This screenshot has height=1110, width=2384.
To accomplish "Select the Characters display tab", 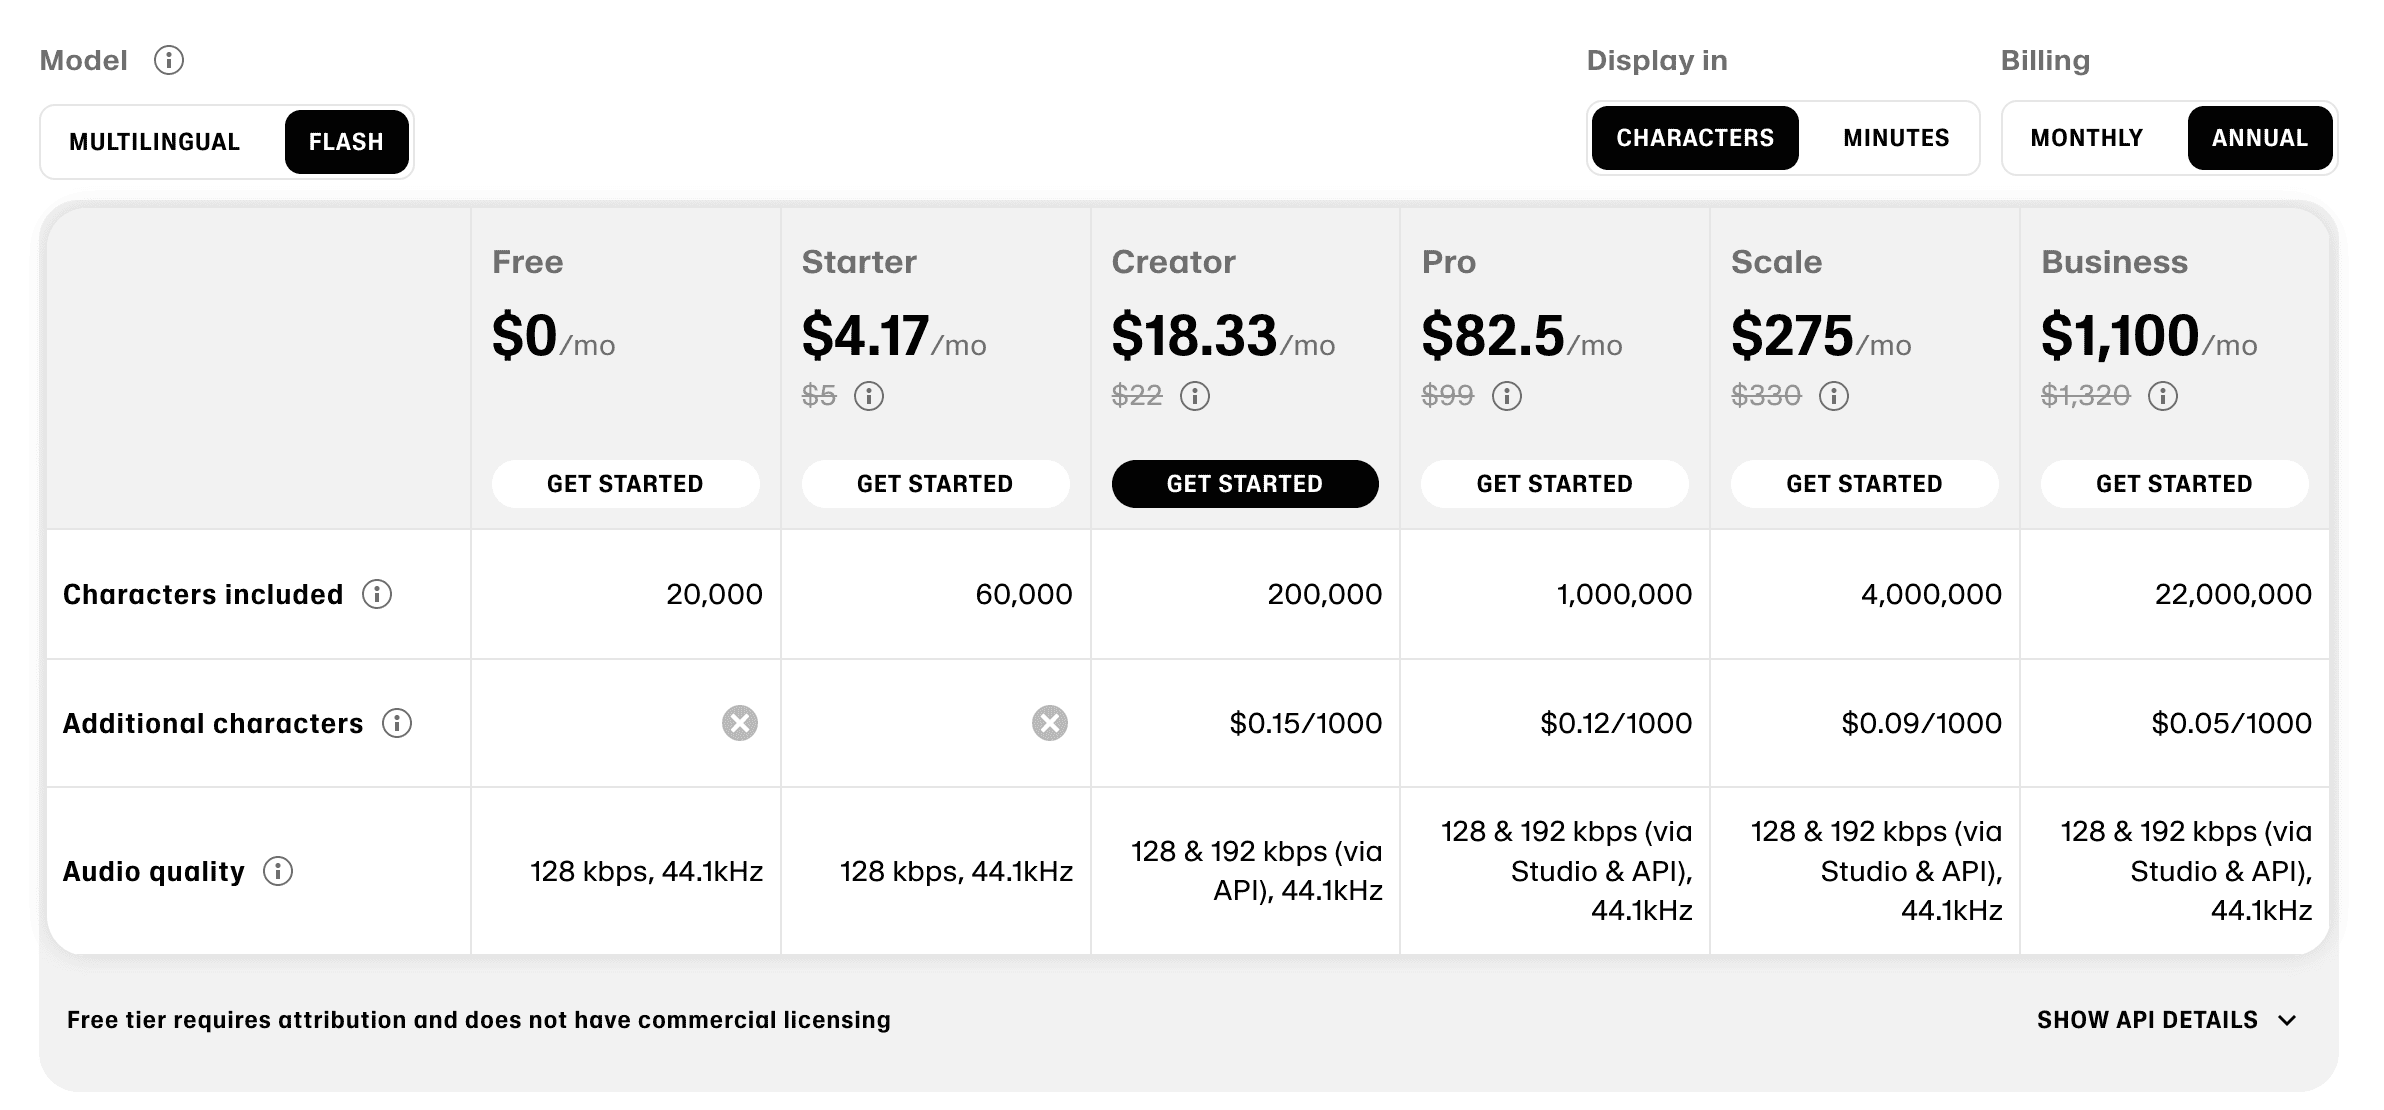I will pyautogui.click(x=1694, y=138).
